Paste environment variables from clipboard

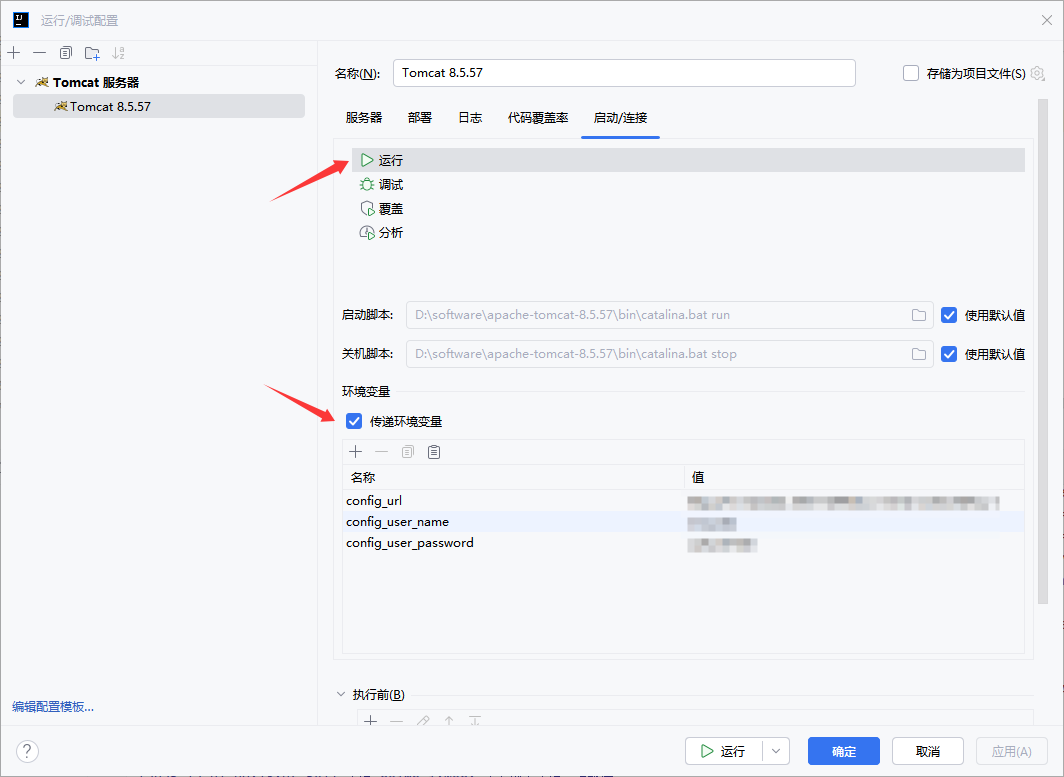tap(434, 452)
